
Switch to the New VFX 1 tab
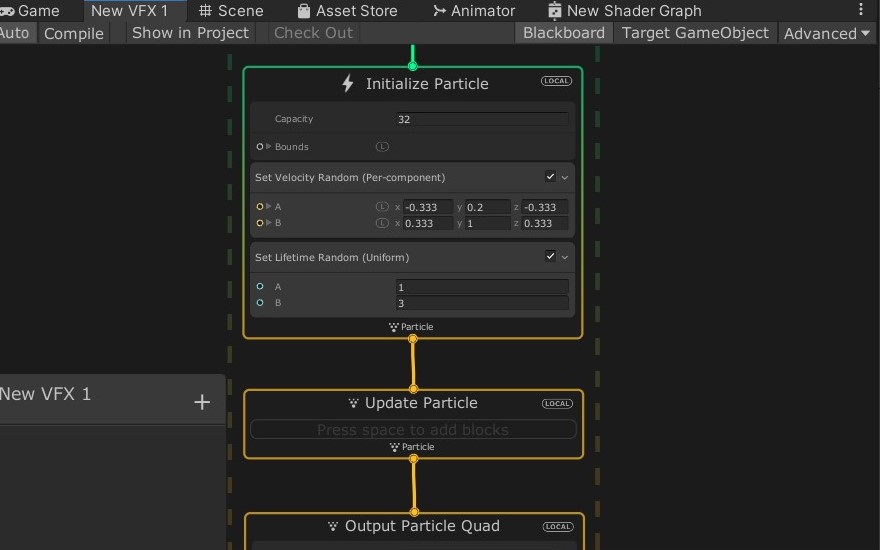point(129,11)
